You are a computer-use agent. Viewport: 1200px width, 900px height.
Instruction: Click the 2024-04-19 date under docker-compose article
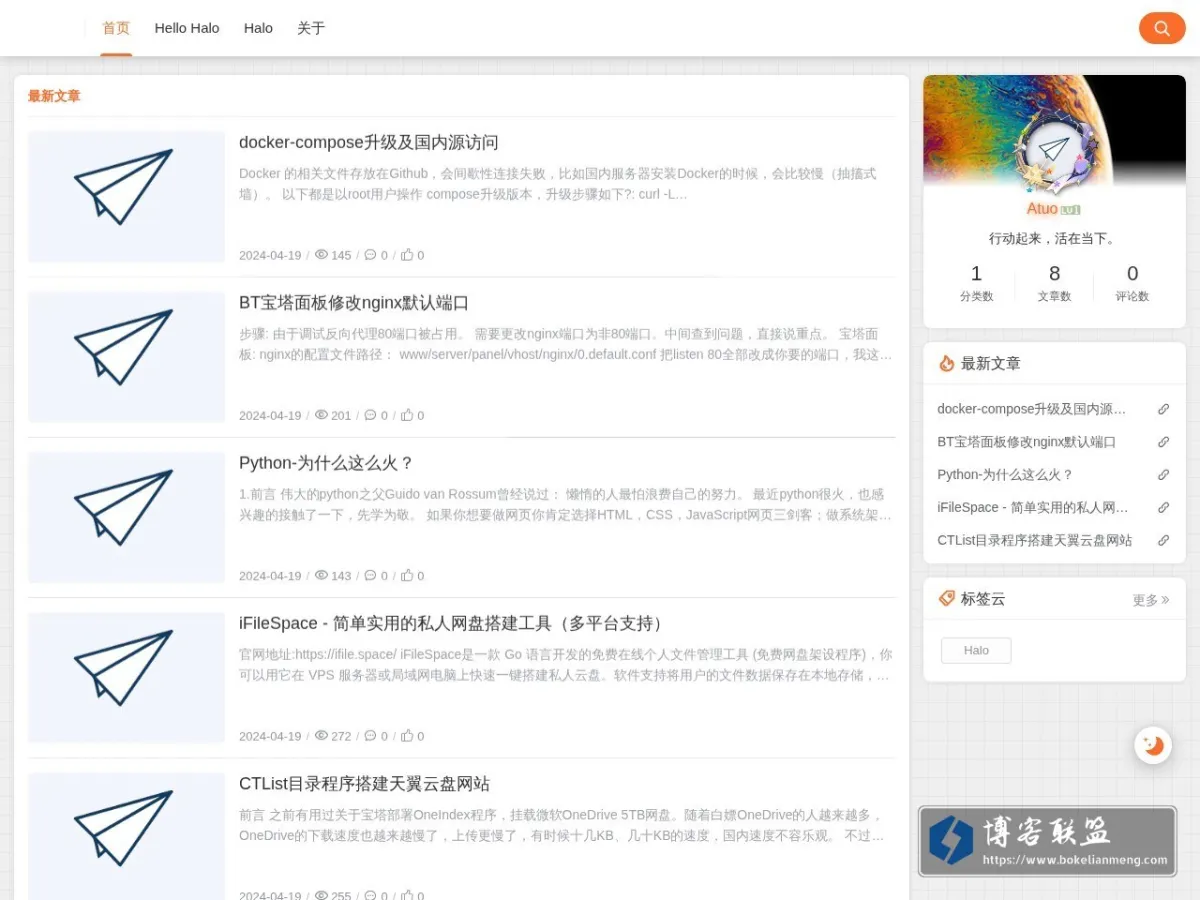click(x=270, y=255)
